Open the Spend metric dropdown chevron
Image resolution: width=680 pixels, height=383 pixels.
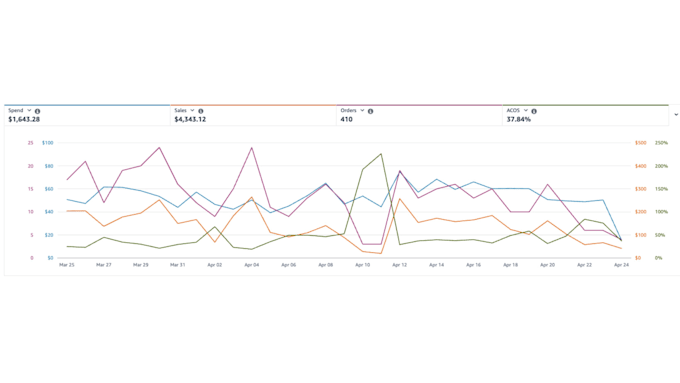[29, 111]
